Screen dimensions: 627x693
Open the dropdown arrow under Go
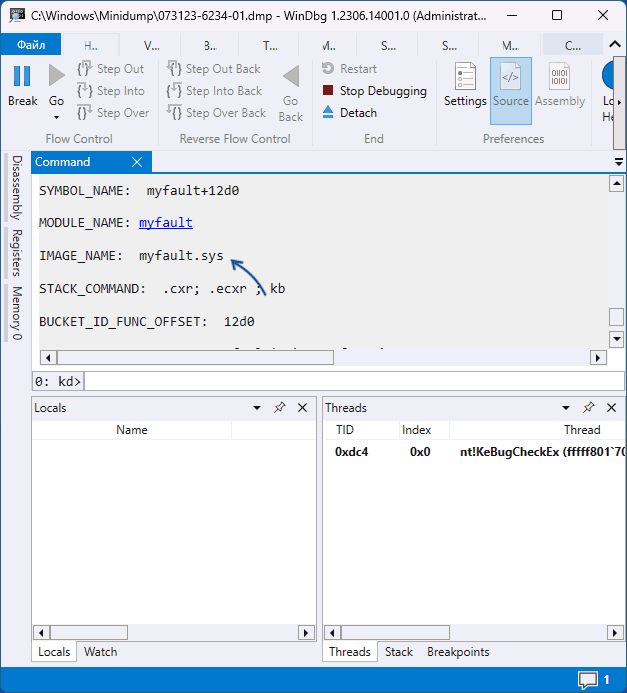[56, 118]
